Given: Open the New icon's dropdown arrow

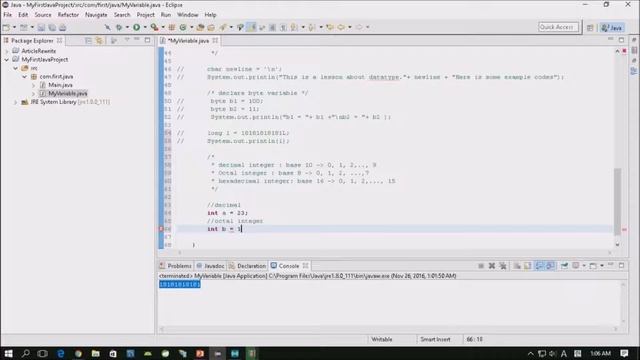Looking at the screenshot, I should 14,27.
